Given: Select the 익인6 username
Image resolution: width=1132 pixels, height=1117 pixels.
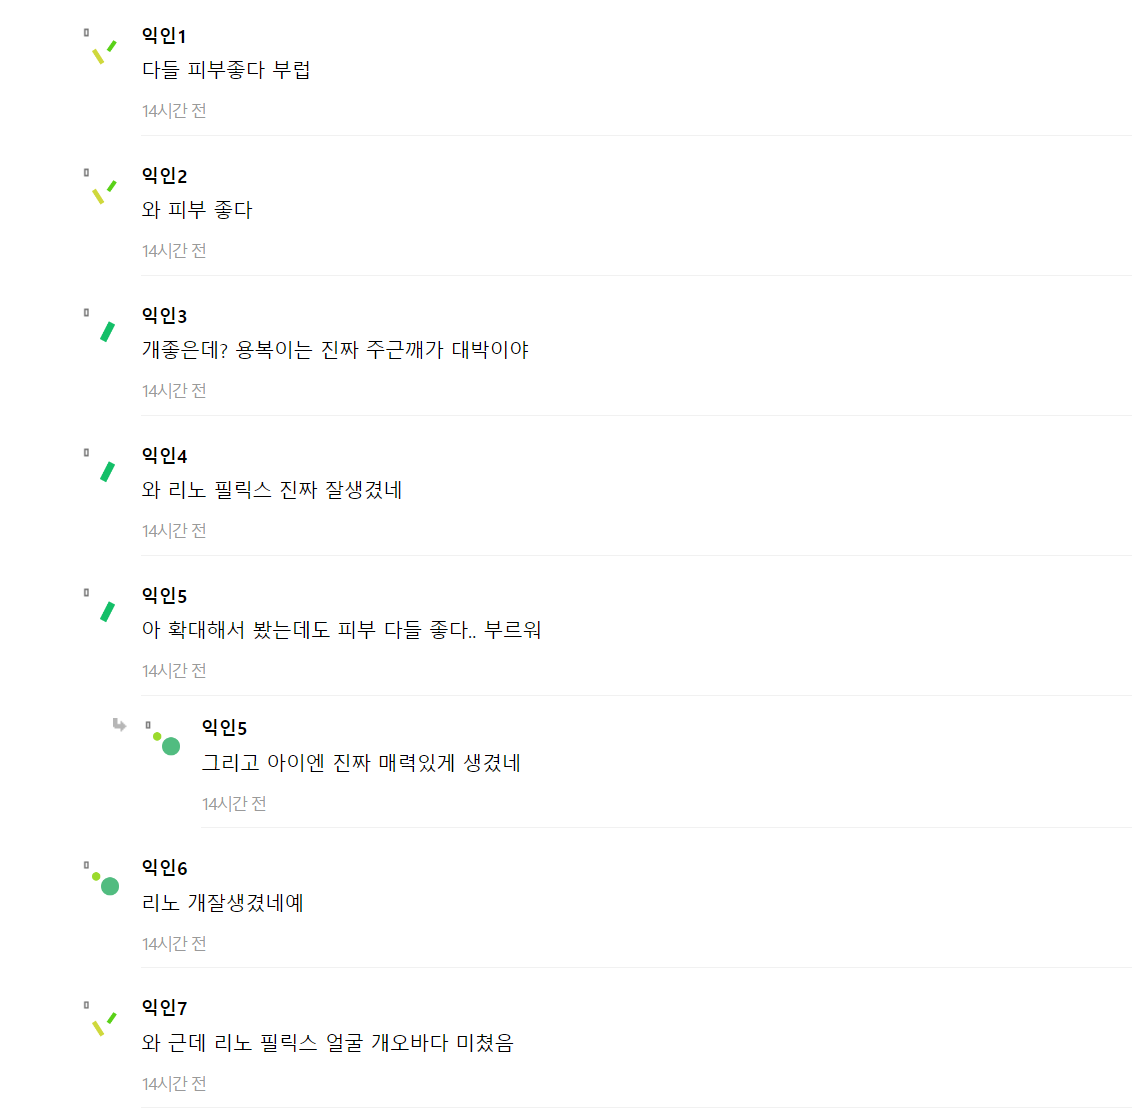Looking at the screenshot, I should 164,868.
